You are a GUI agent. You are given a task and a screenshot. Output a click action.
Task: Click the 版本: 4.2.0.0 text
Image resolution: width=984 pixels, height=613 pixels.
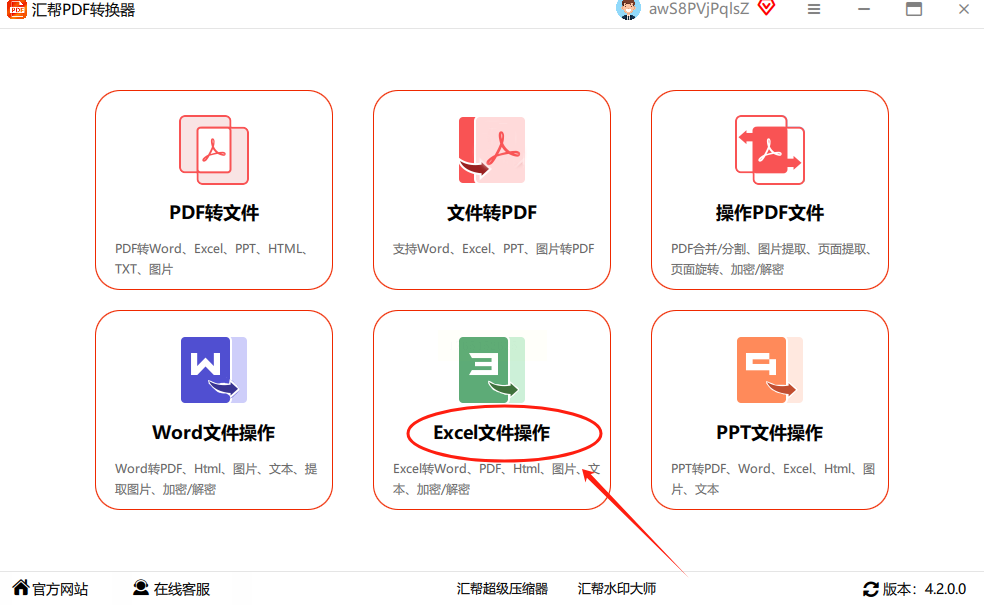point(924,589)
